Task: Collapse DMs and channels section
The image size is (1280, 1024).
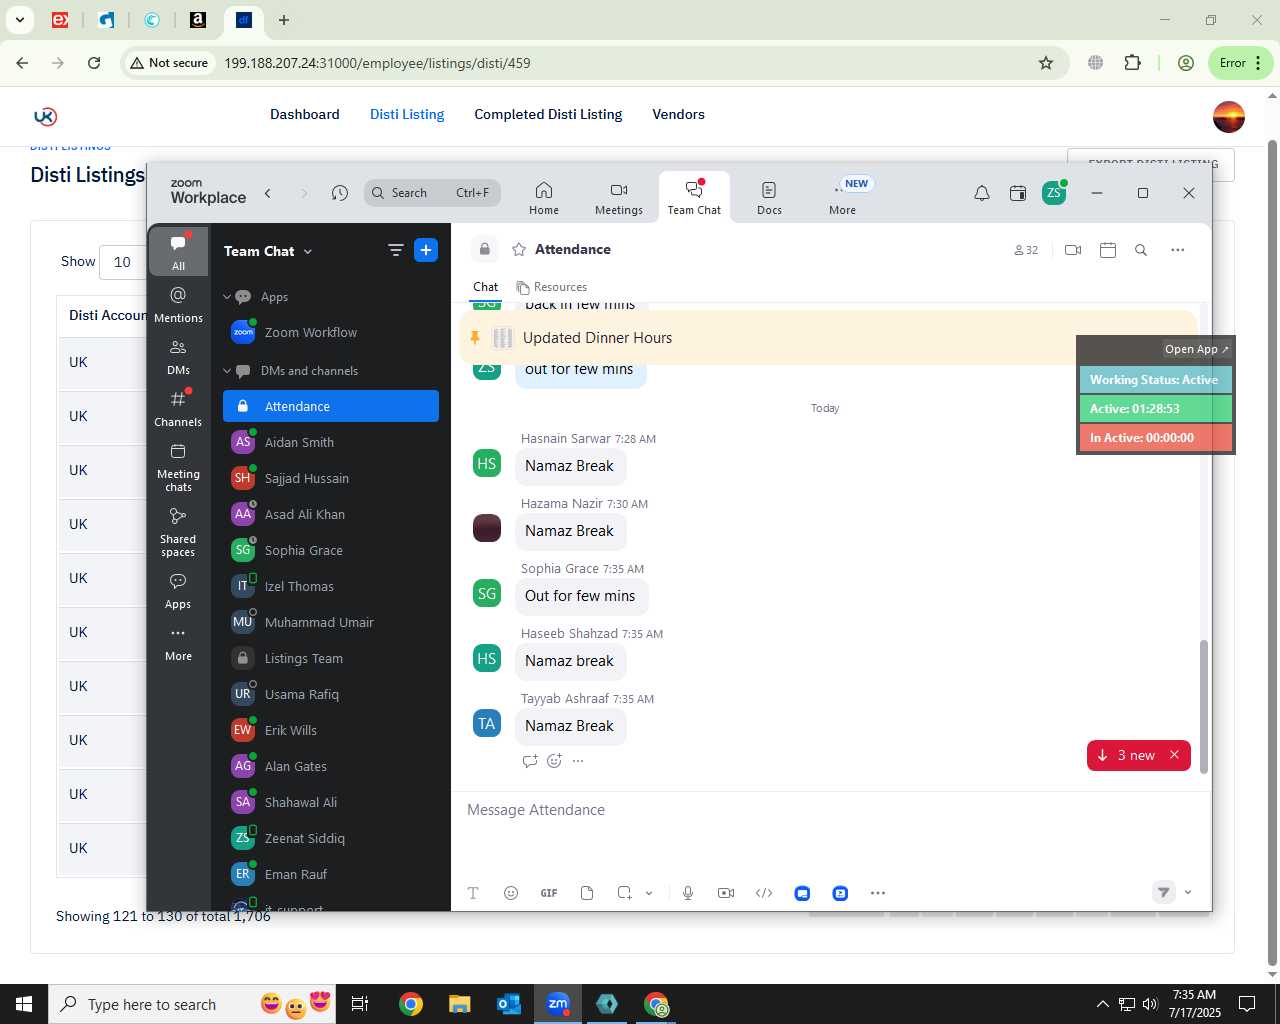Action: (x=227, y=371)
